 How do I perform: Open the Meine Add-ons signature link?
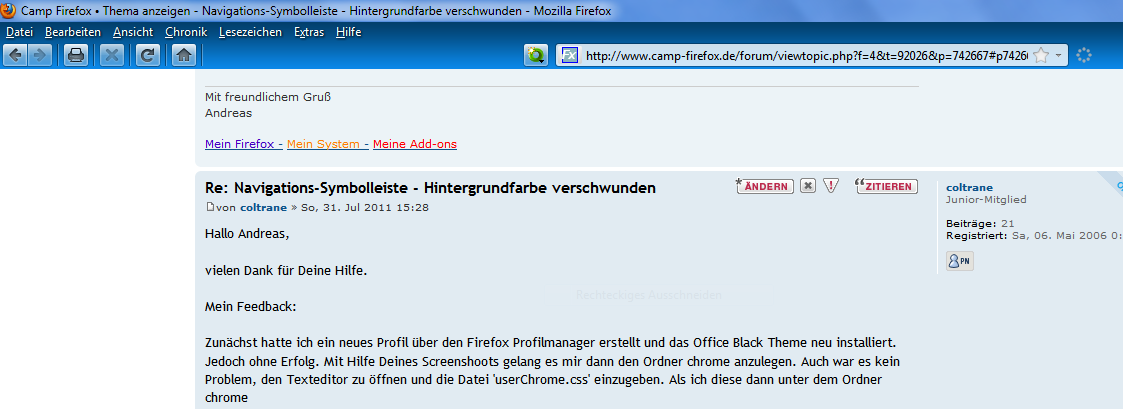coord(415,144)
